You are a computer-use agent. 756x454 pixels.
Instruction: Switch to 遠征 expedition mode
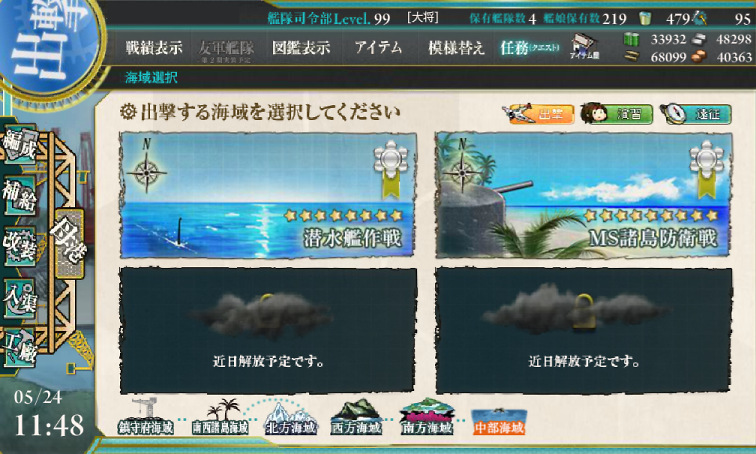click(696, 114)
